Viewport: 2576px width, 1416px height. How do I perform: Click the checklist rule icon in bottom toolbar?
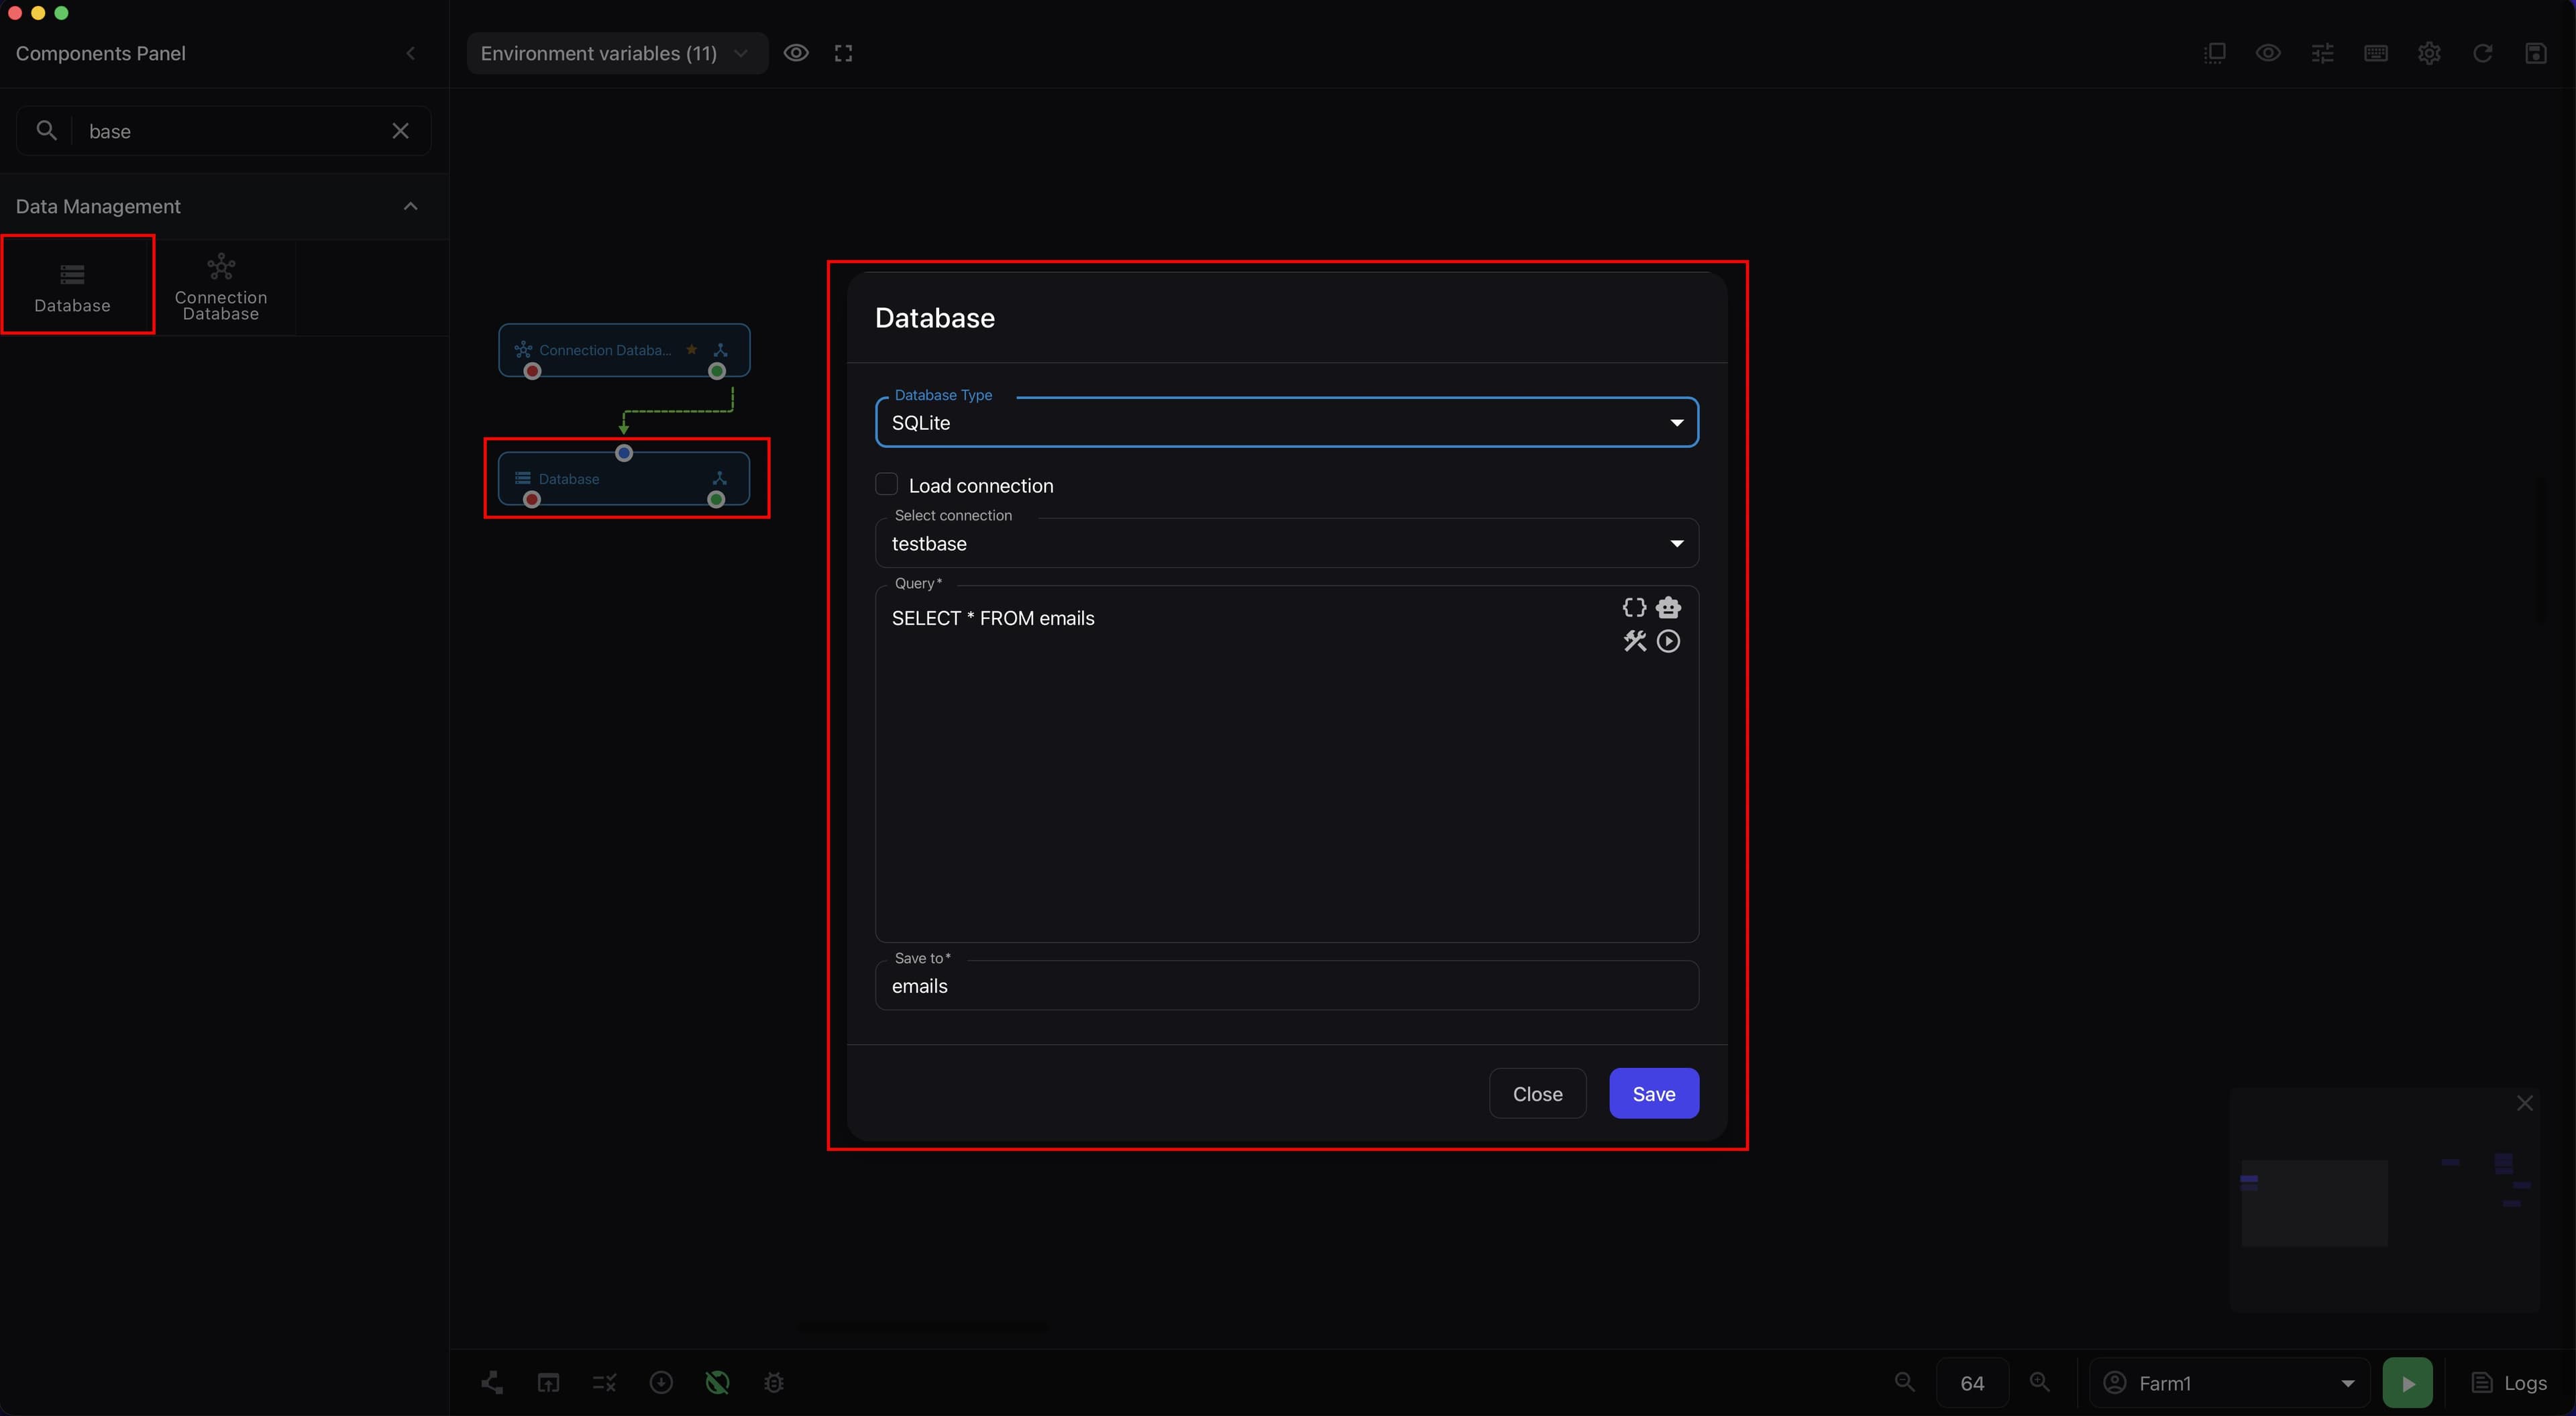[604, 1382]
